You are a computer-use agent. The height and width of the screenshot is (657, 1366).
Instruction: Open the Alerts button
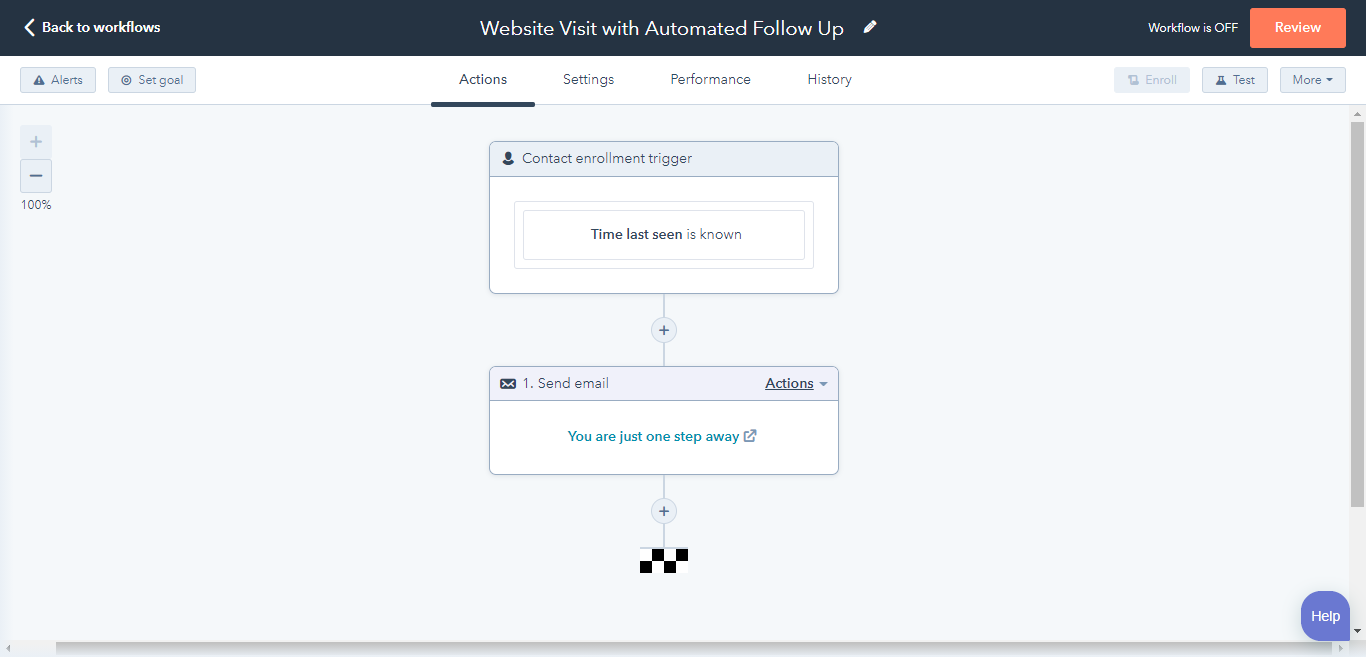tap(58, 80)
